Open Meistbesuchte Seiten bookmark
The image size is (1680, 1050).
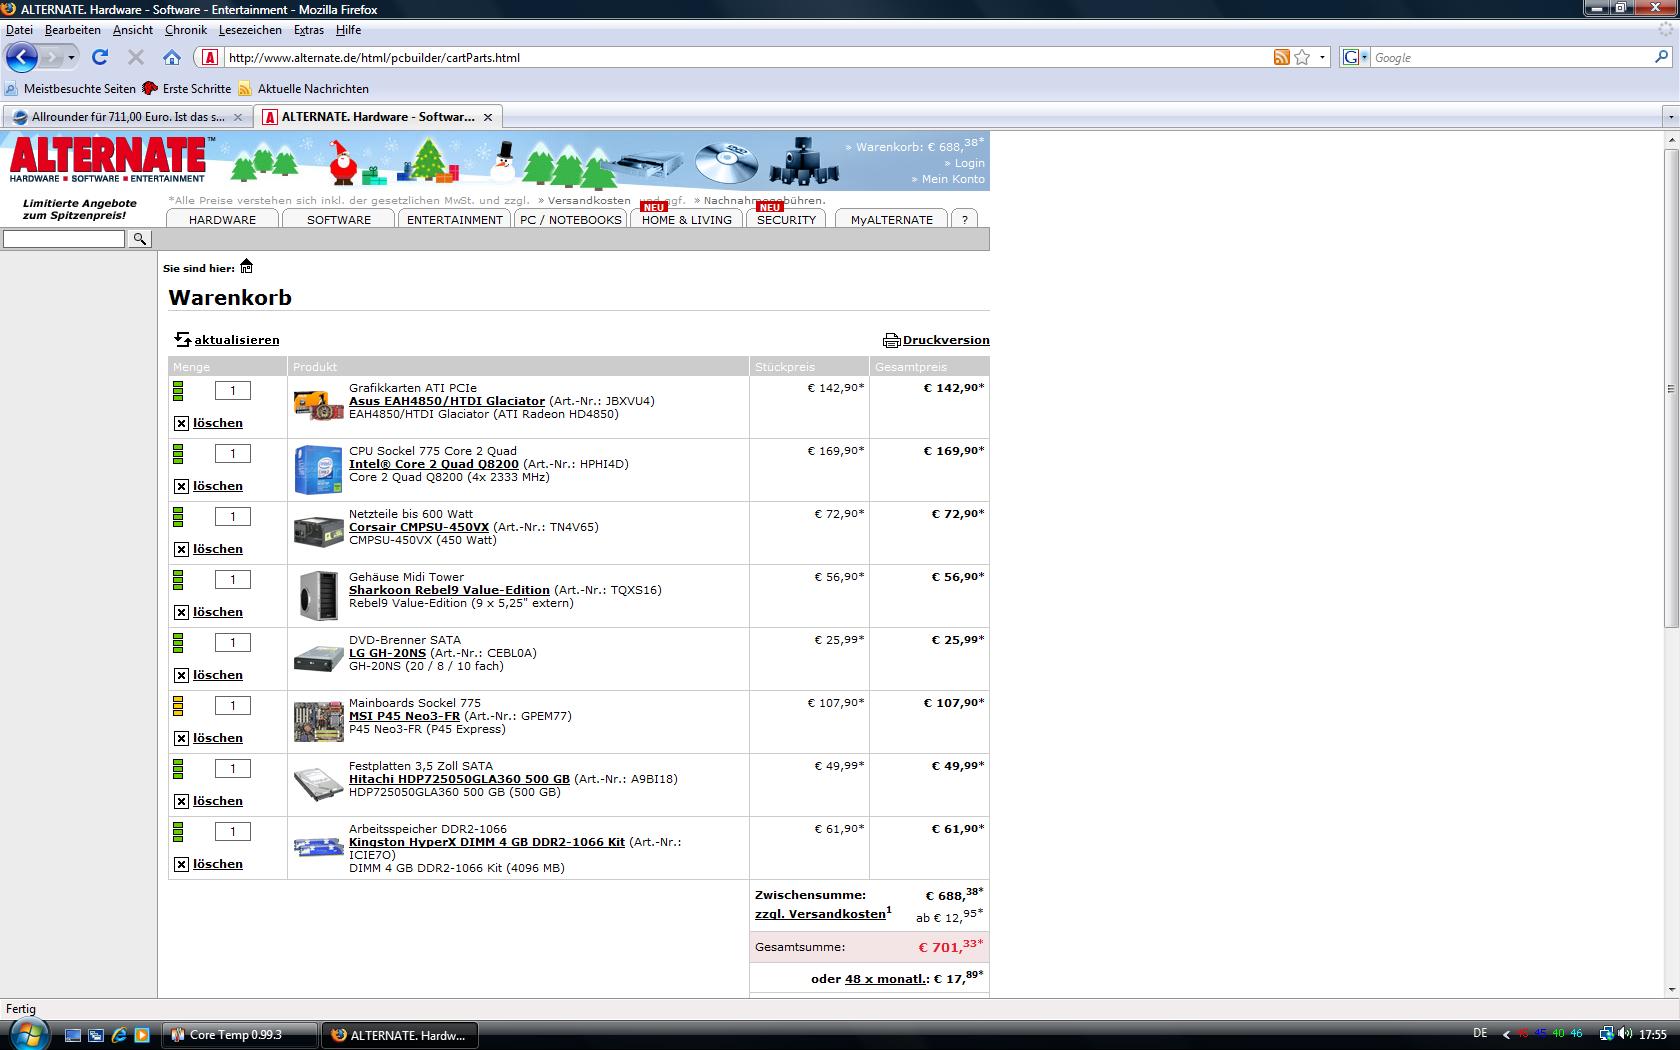coord(70,89)
